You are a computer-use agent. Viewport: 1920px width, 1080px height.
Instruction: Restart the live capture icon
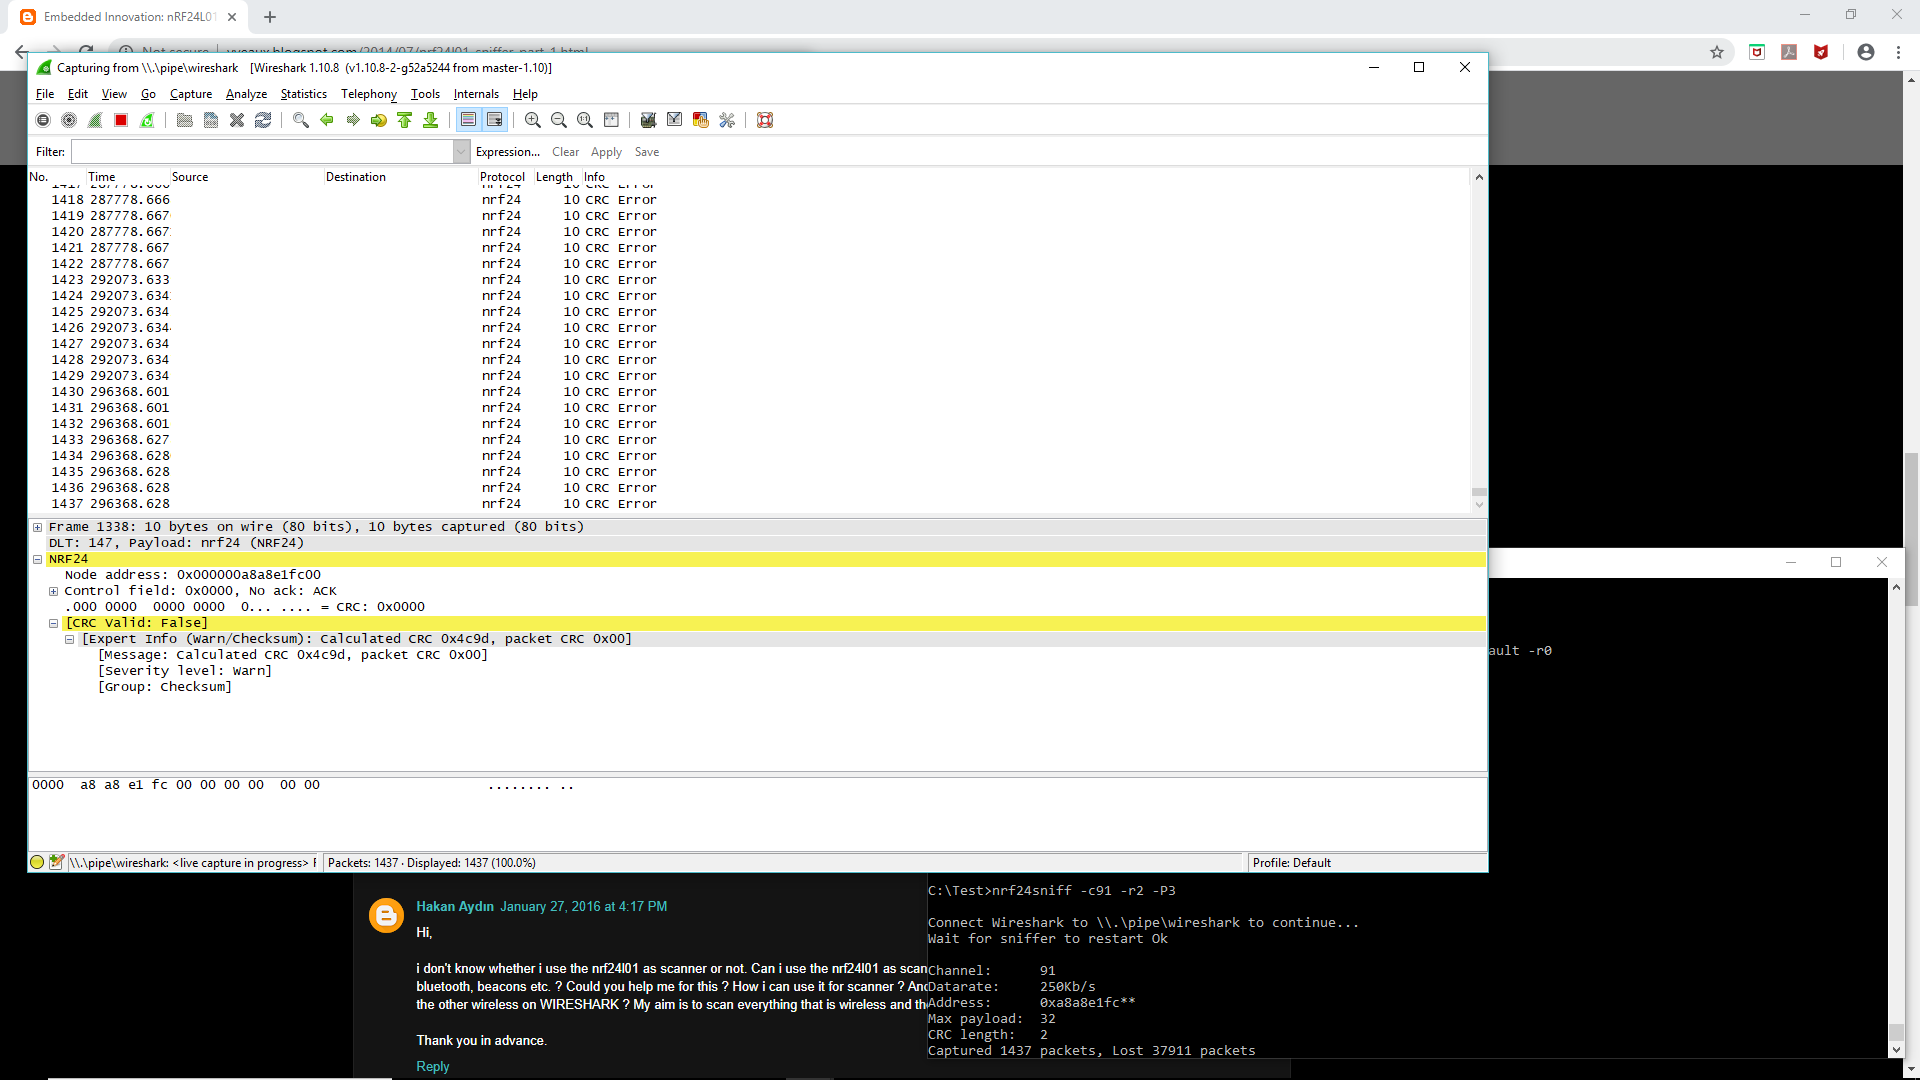click(147, 120)
